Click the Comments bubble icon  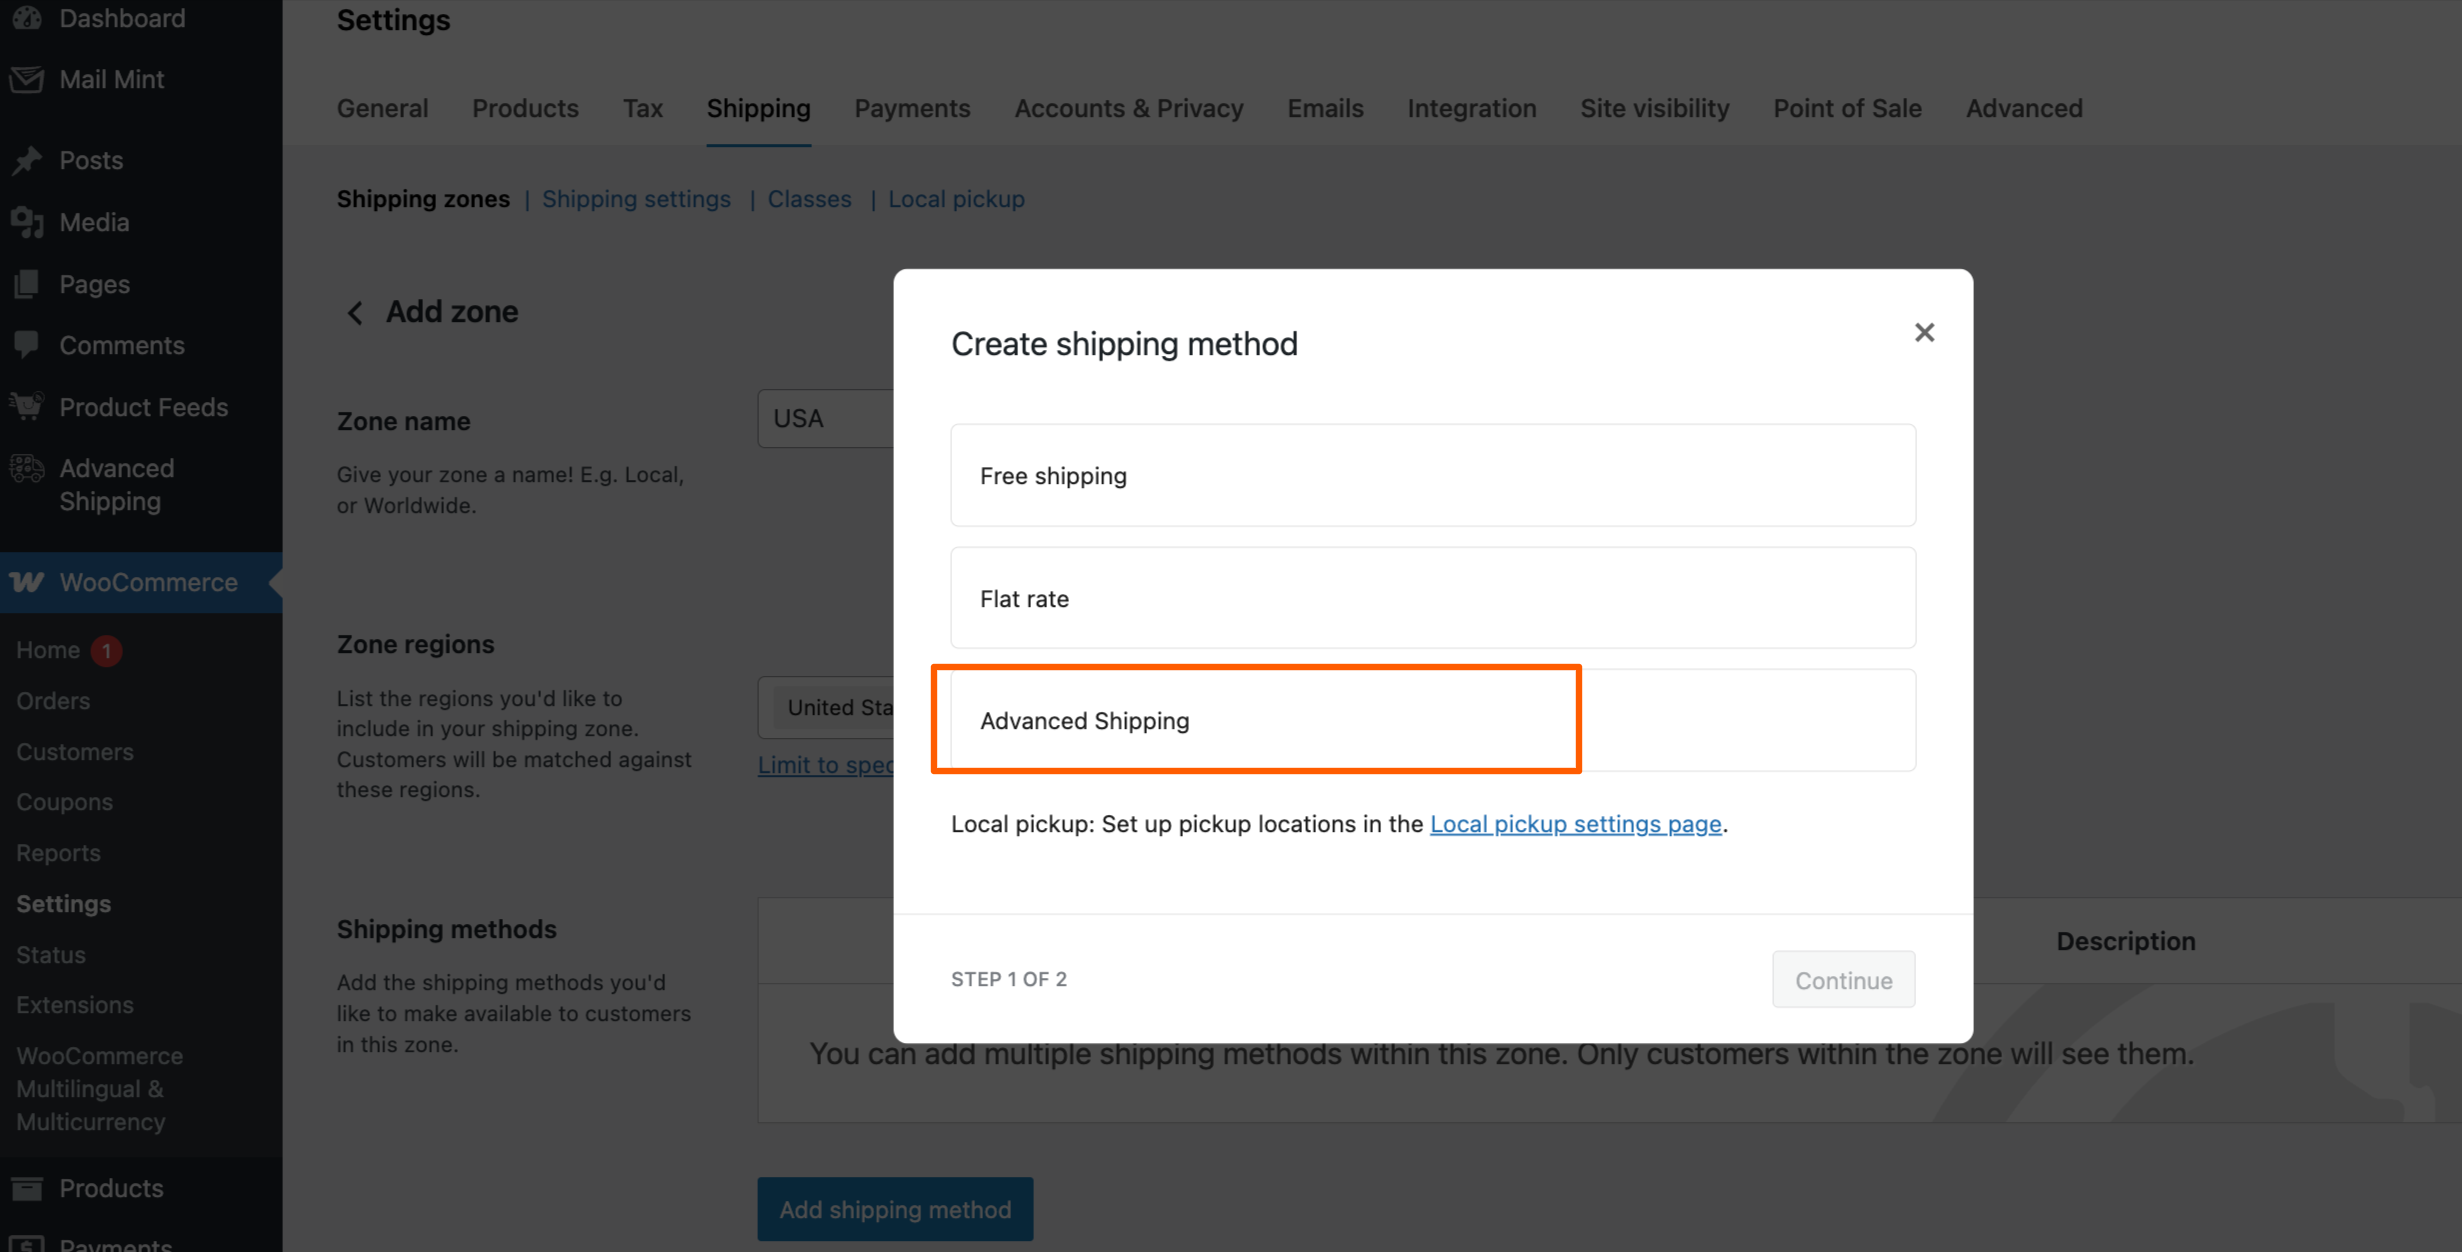point(27,345)
